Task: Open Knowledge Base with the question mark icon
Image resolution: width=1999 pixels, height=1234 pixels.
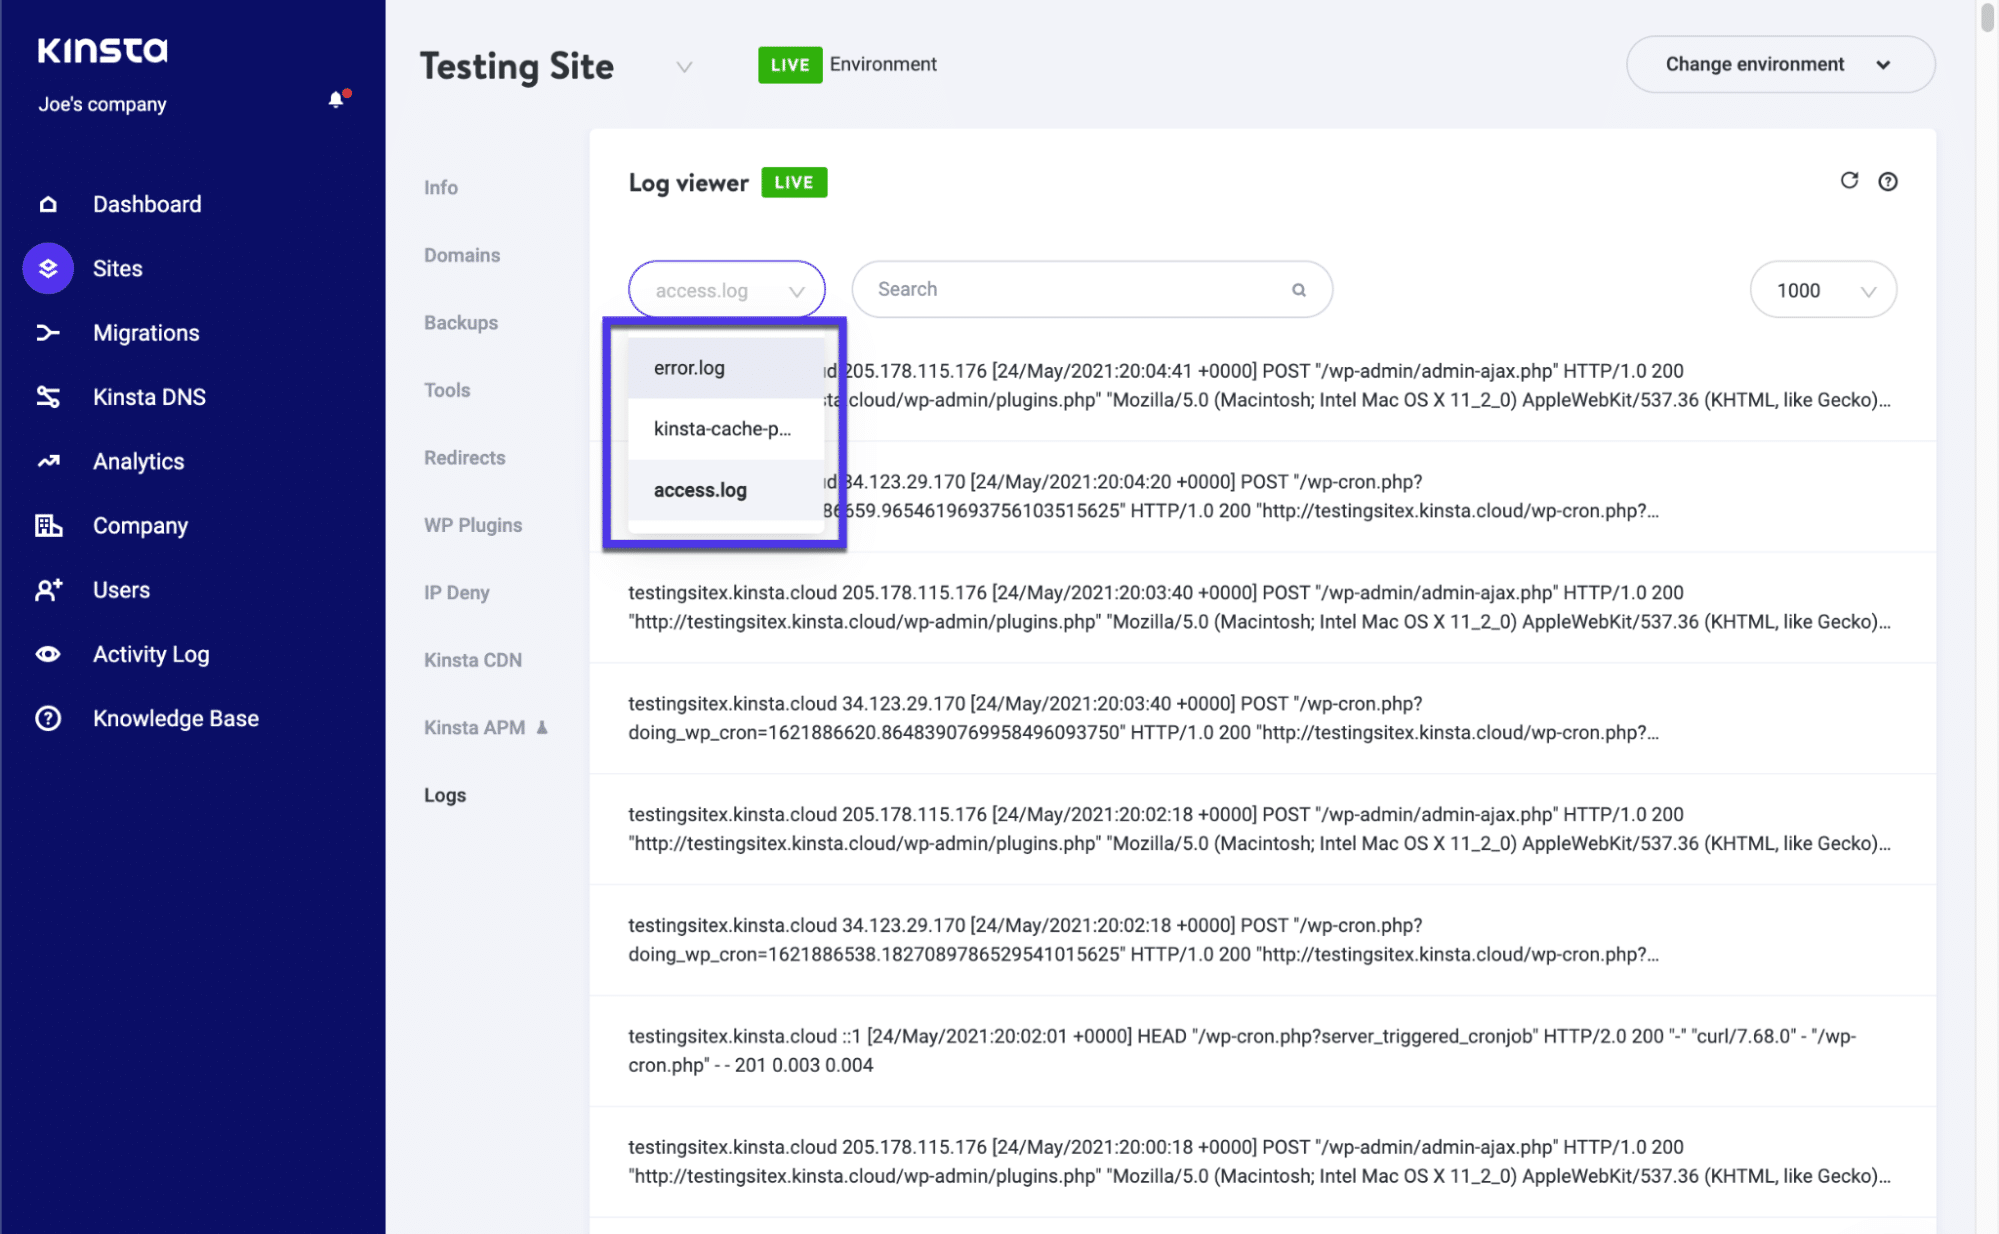Action: (47, 718)
